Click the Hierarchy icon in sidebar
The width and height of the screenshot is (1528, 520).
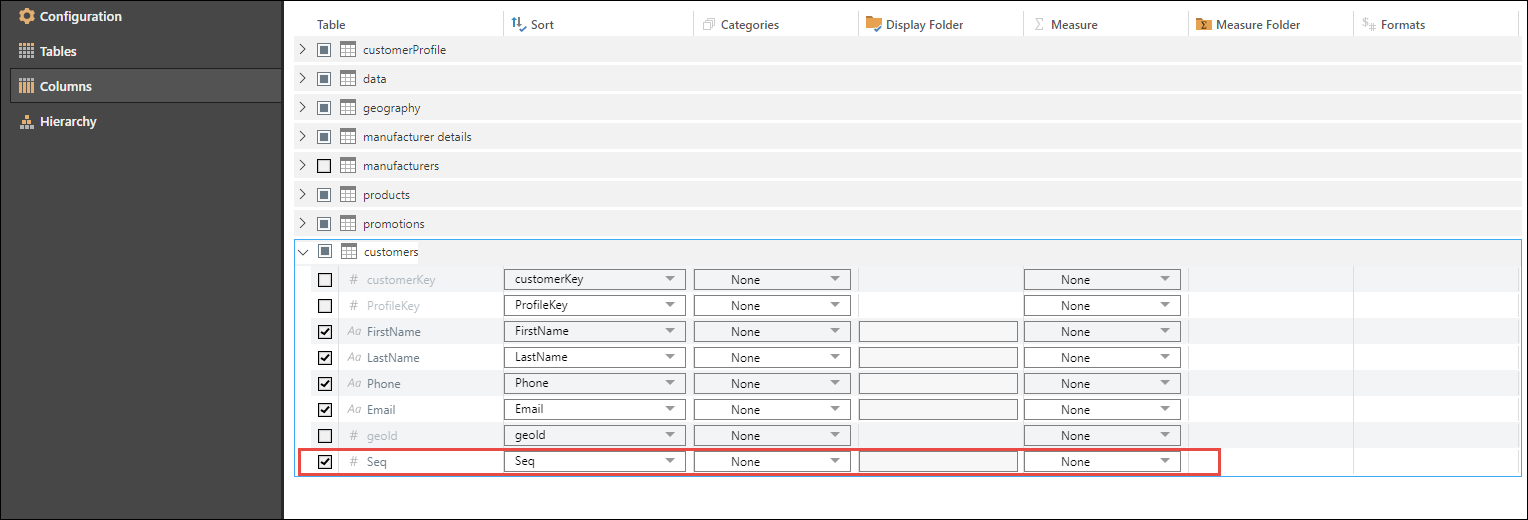click(27, 122)
